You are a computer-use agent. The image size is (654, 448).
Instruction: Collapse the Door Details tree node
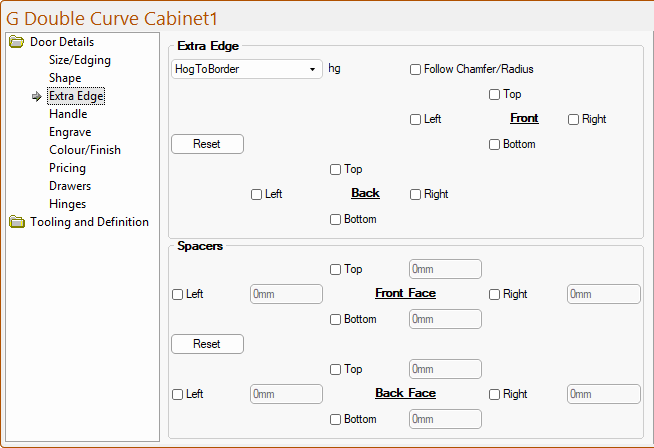coord(62,42)
